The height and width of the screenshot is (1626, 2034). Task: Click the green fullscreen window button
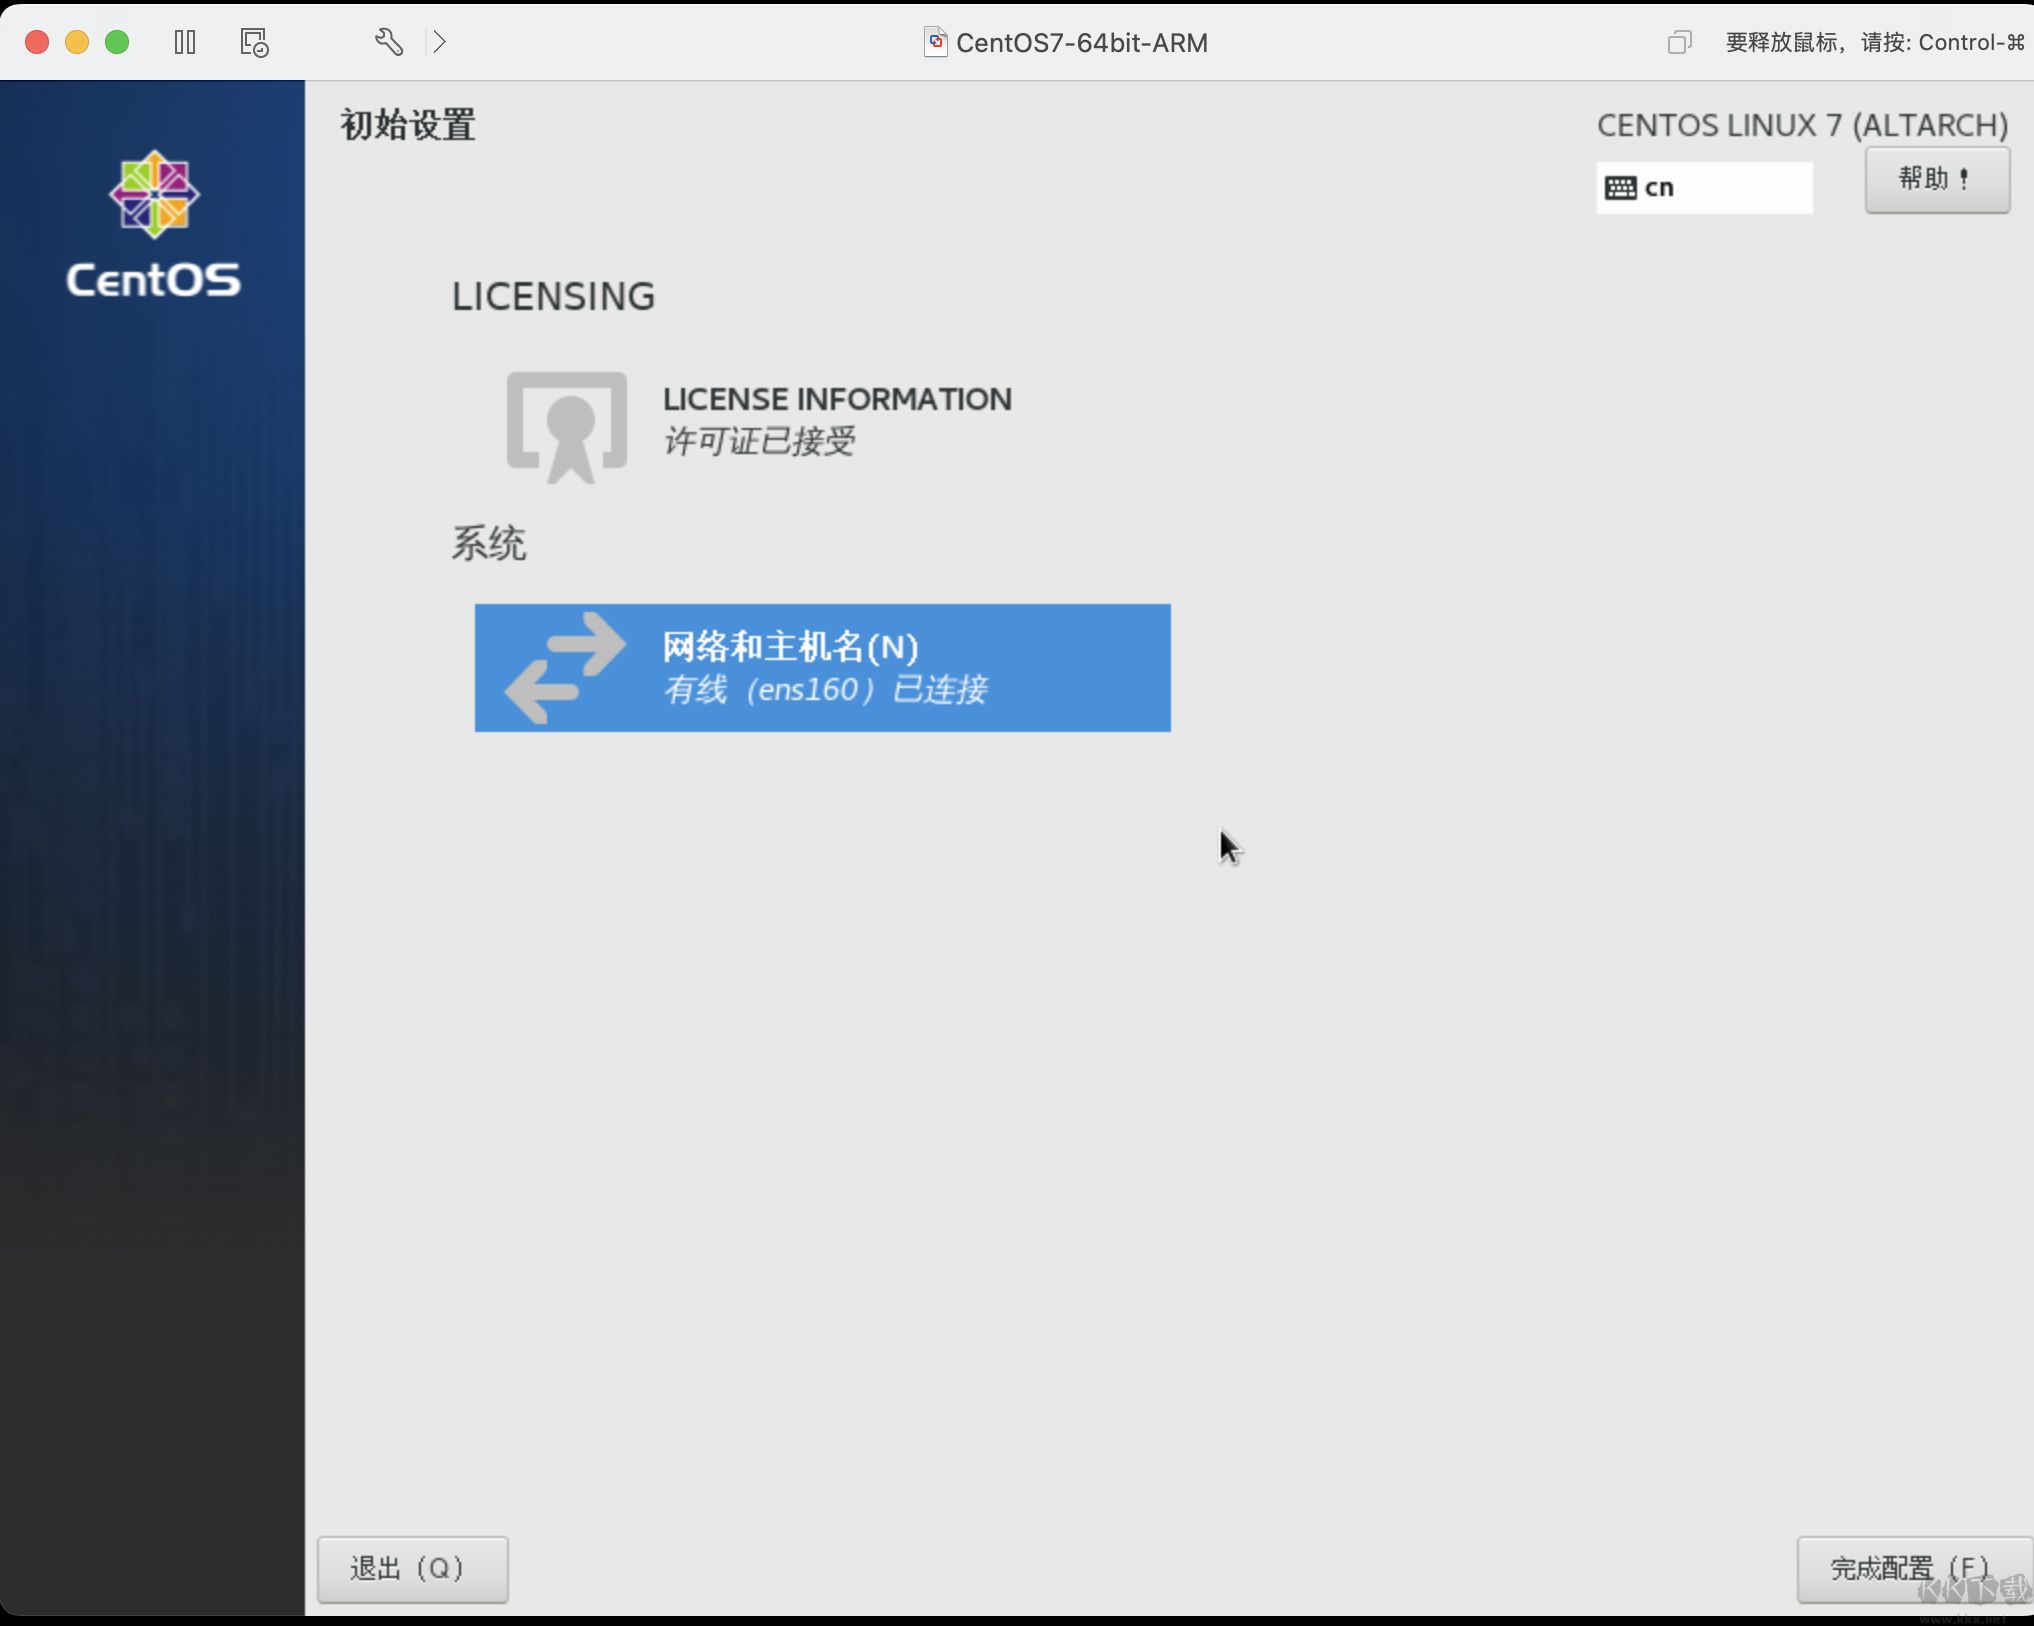click(x=117, y=42)
